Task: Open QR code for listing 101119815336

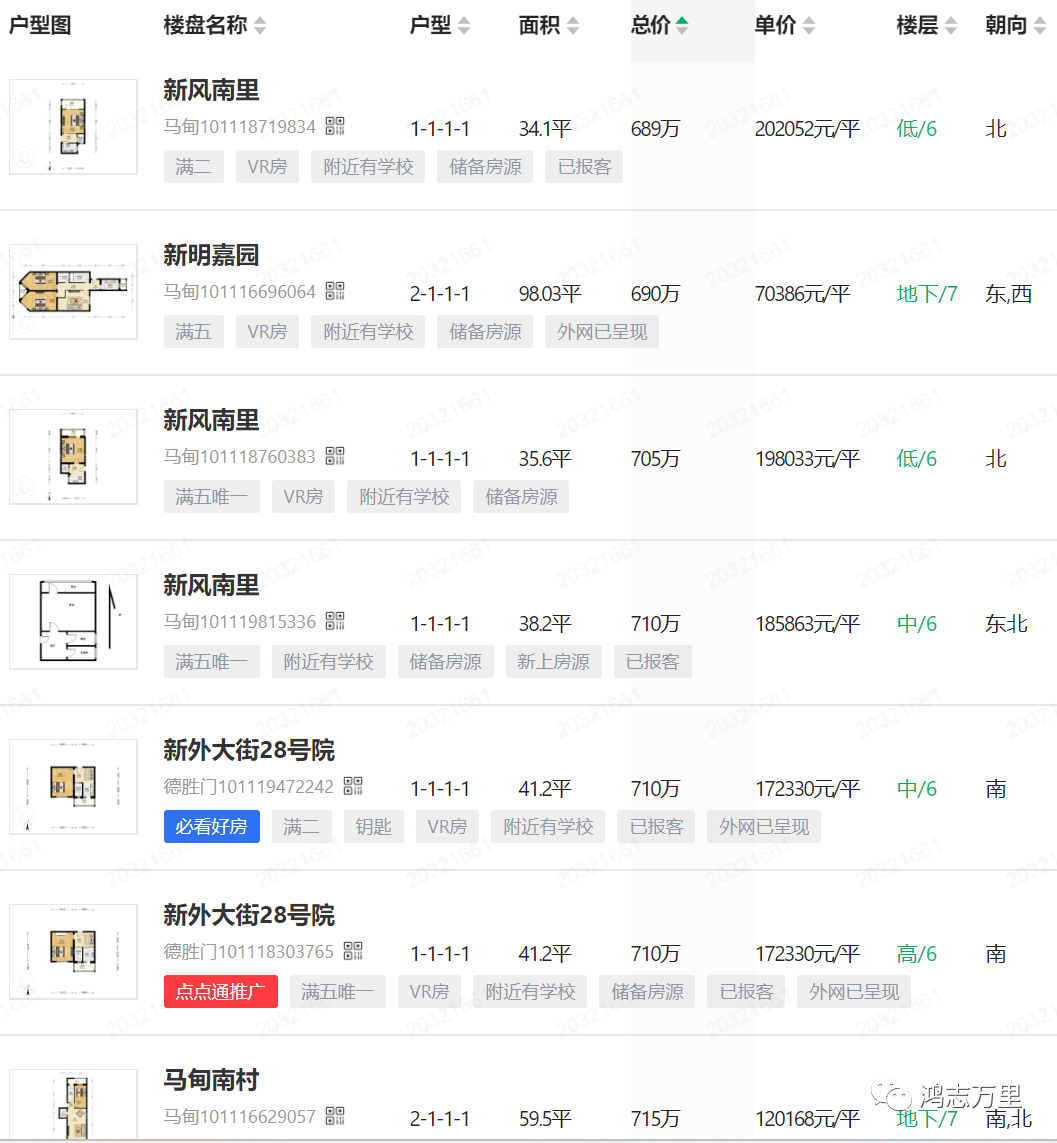Action: pyautogui.click(x=335, y=621)
